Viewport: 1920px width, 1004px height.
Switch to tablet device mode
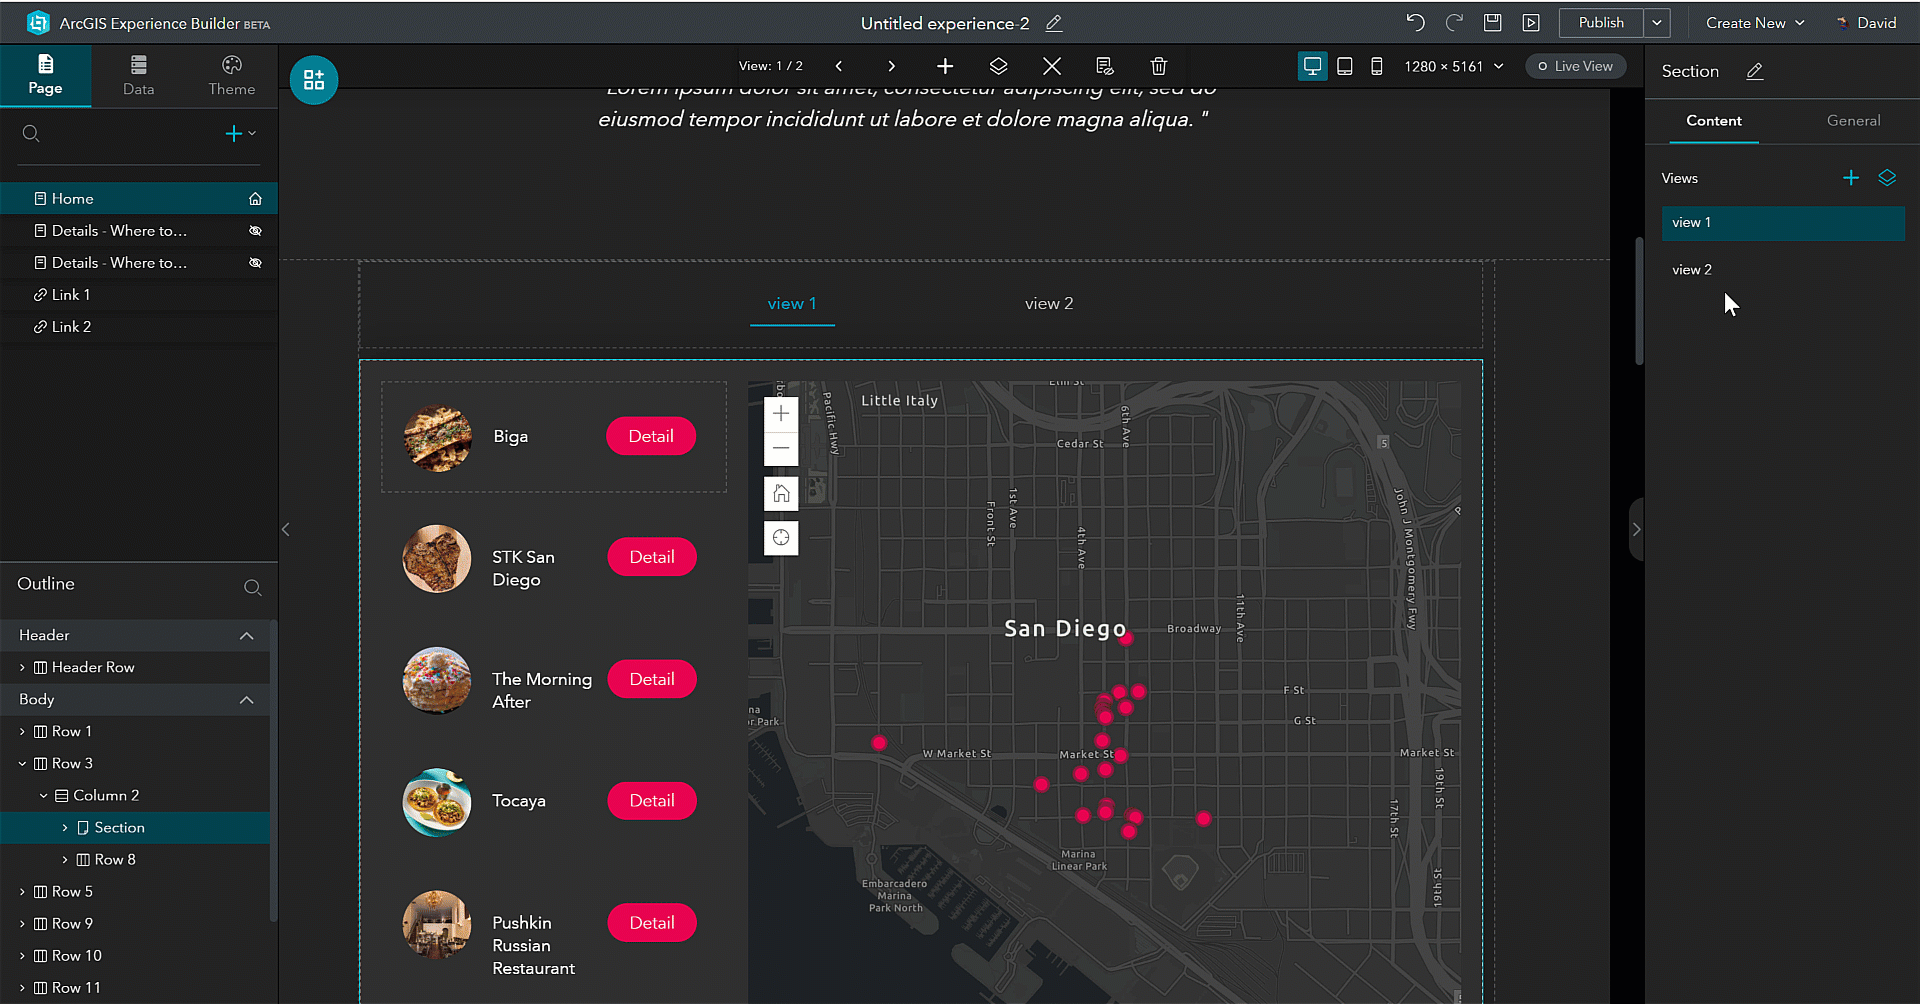tap(1345, 66)
